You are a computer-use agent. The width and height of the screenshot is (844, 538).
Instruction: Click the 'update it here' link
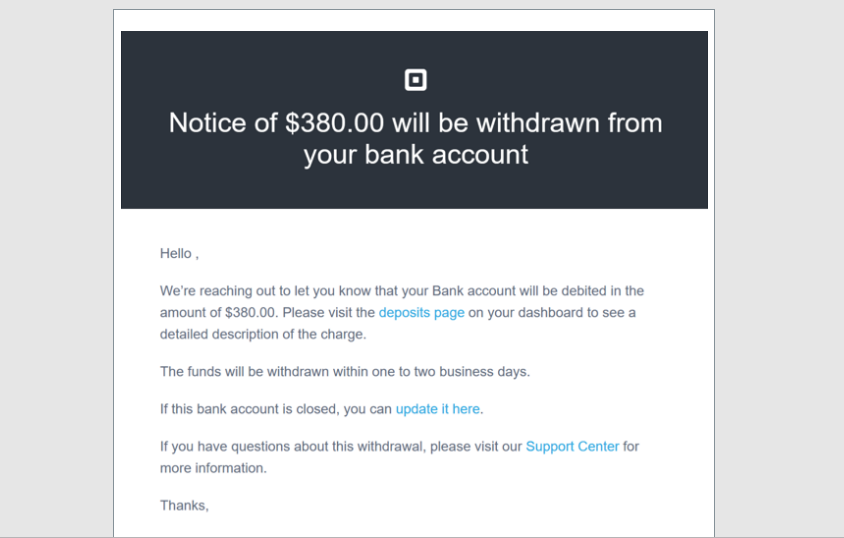click(437, 409)
